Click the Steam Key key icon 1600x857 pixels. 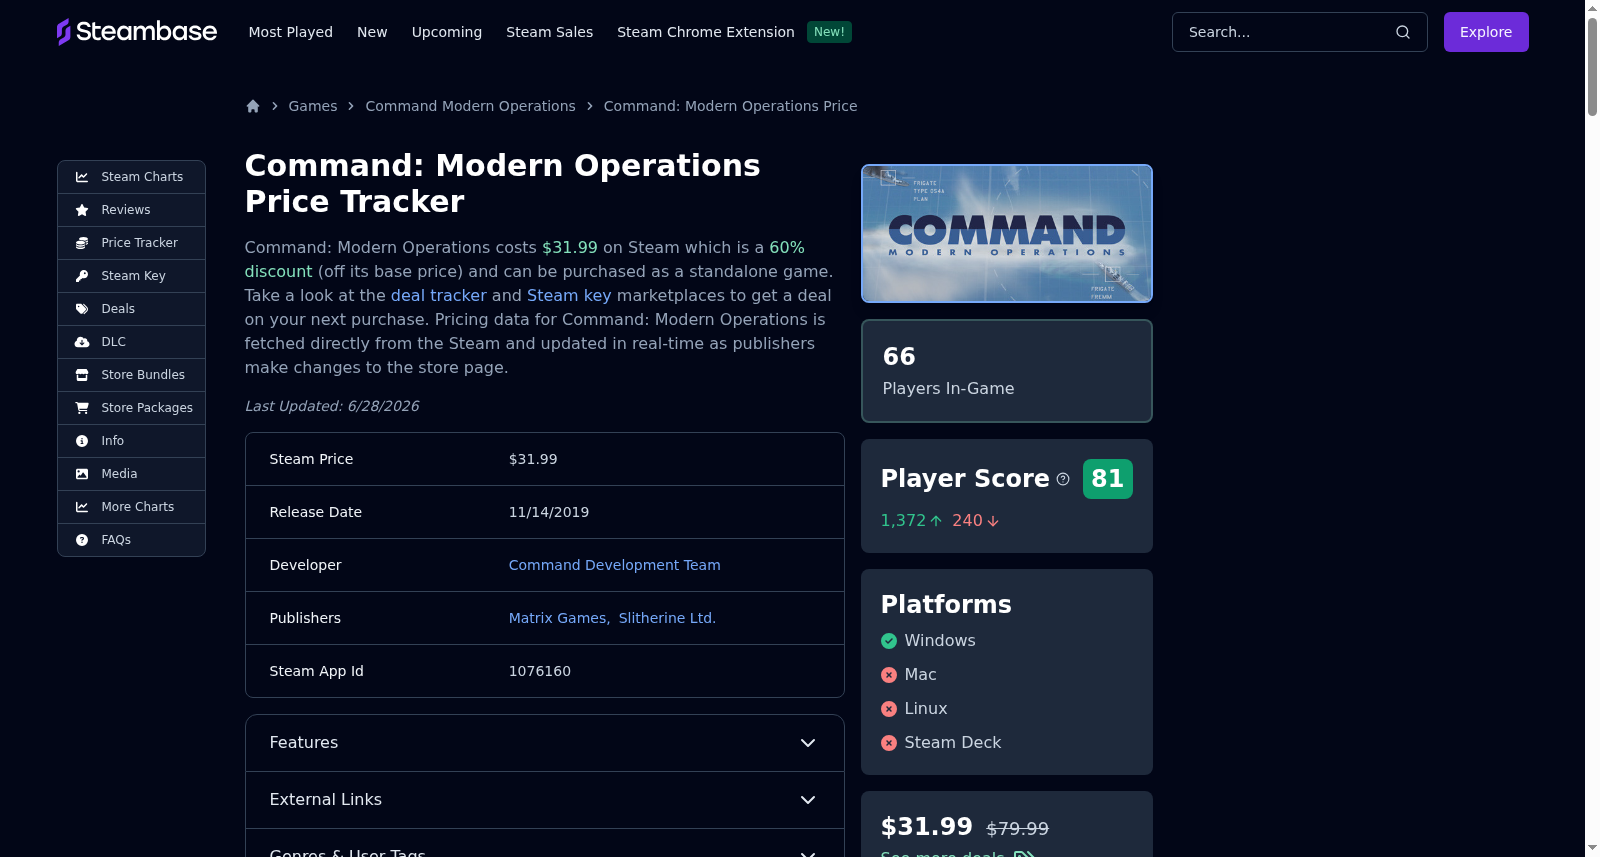pos(82,276)
